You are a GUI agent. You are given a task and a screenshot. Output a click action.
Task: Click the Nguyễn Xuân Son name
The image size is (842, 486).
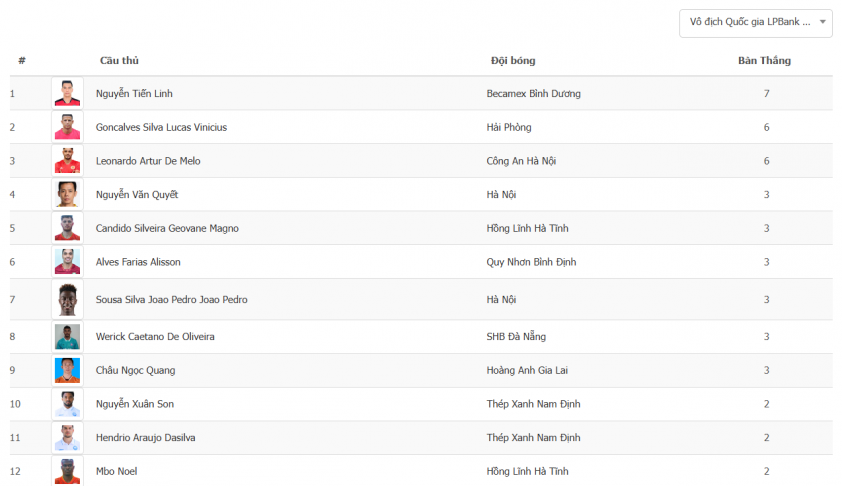coord(135,404)
